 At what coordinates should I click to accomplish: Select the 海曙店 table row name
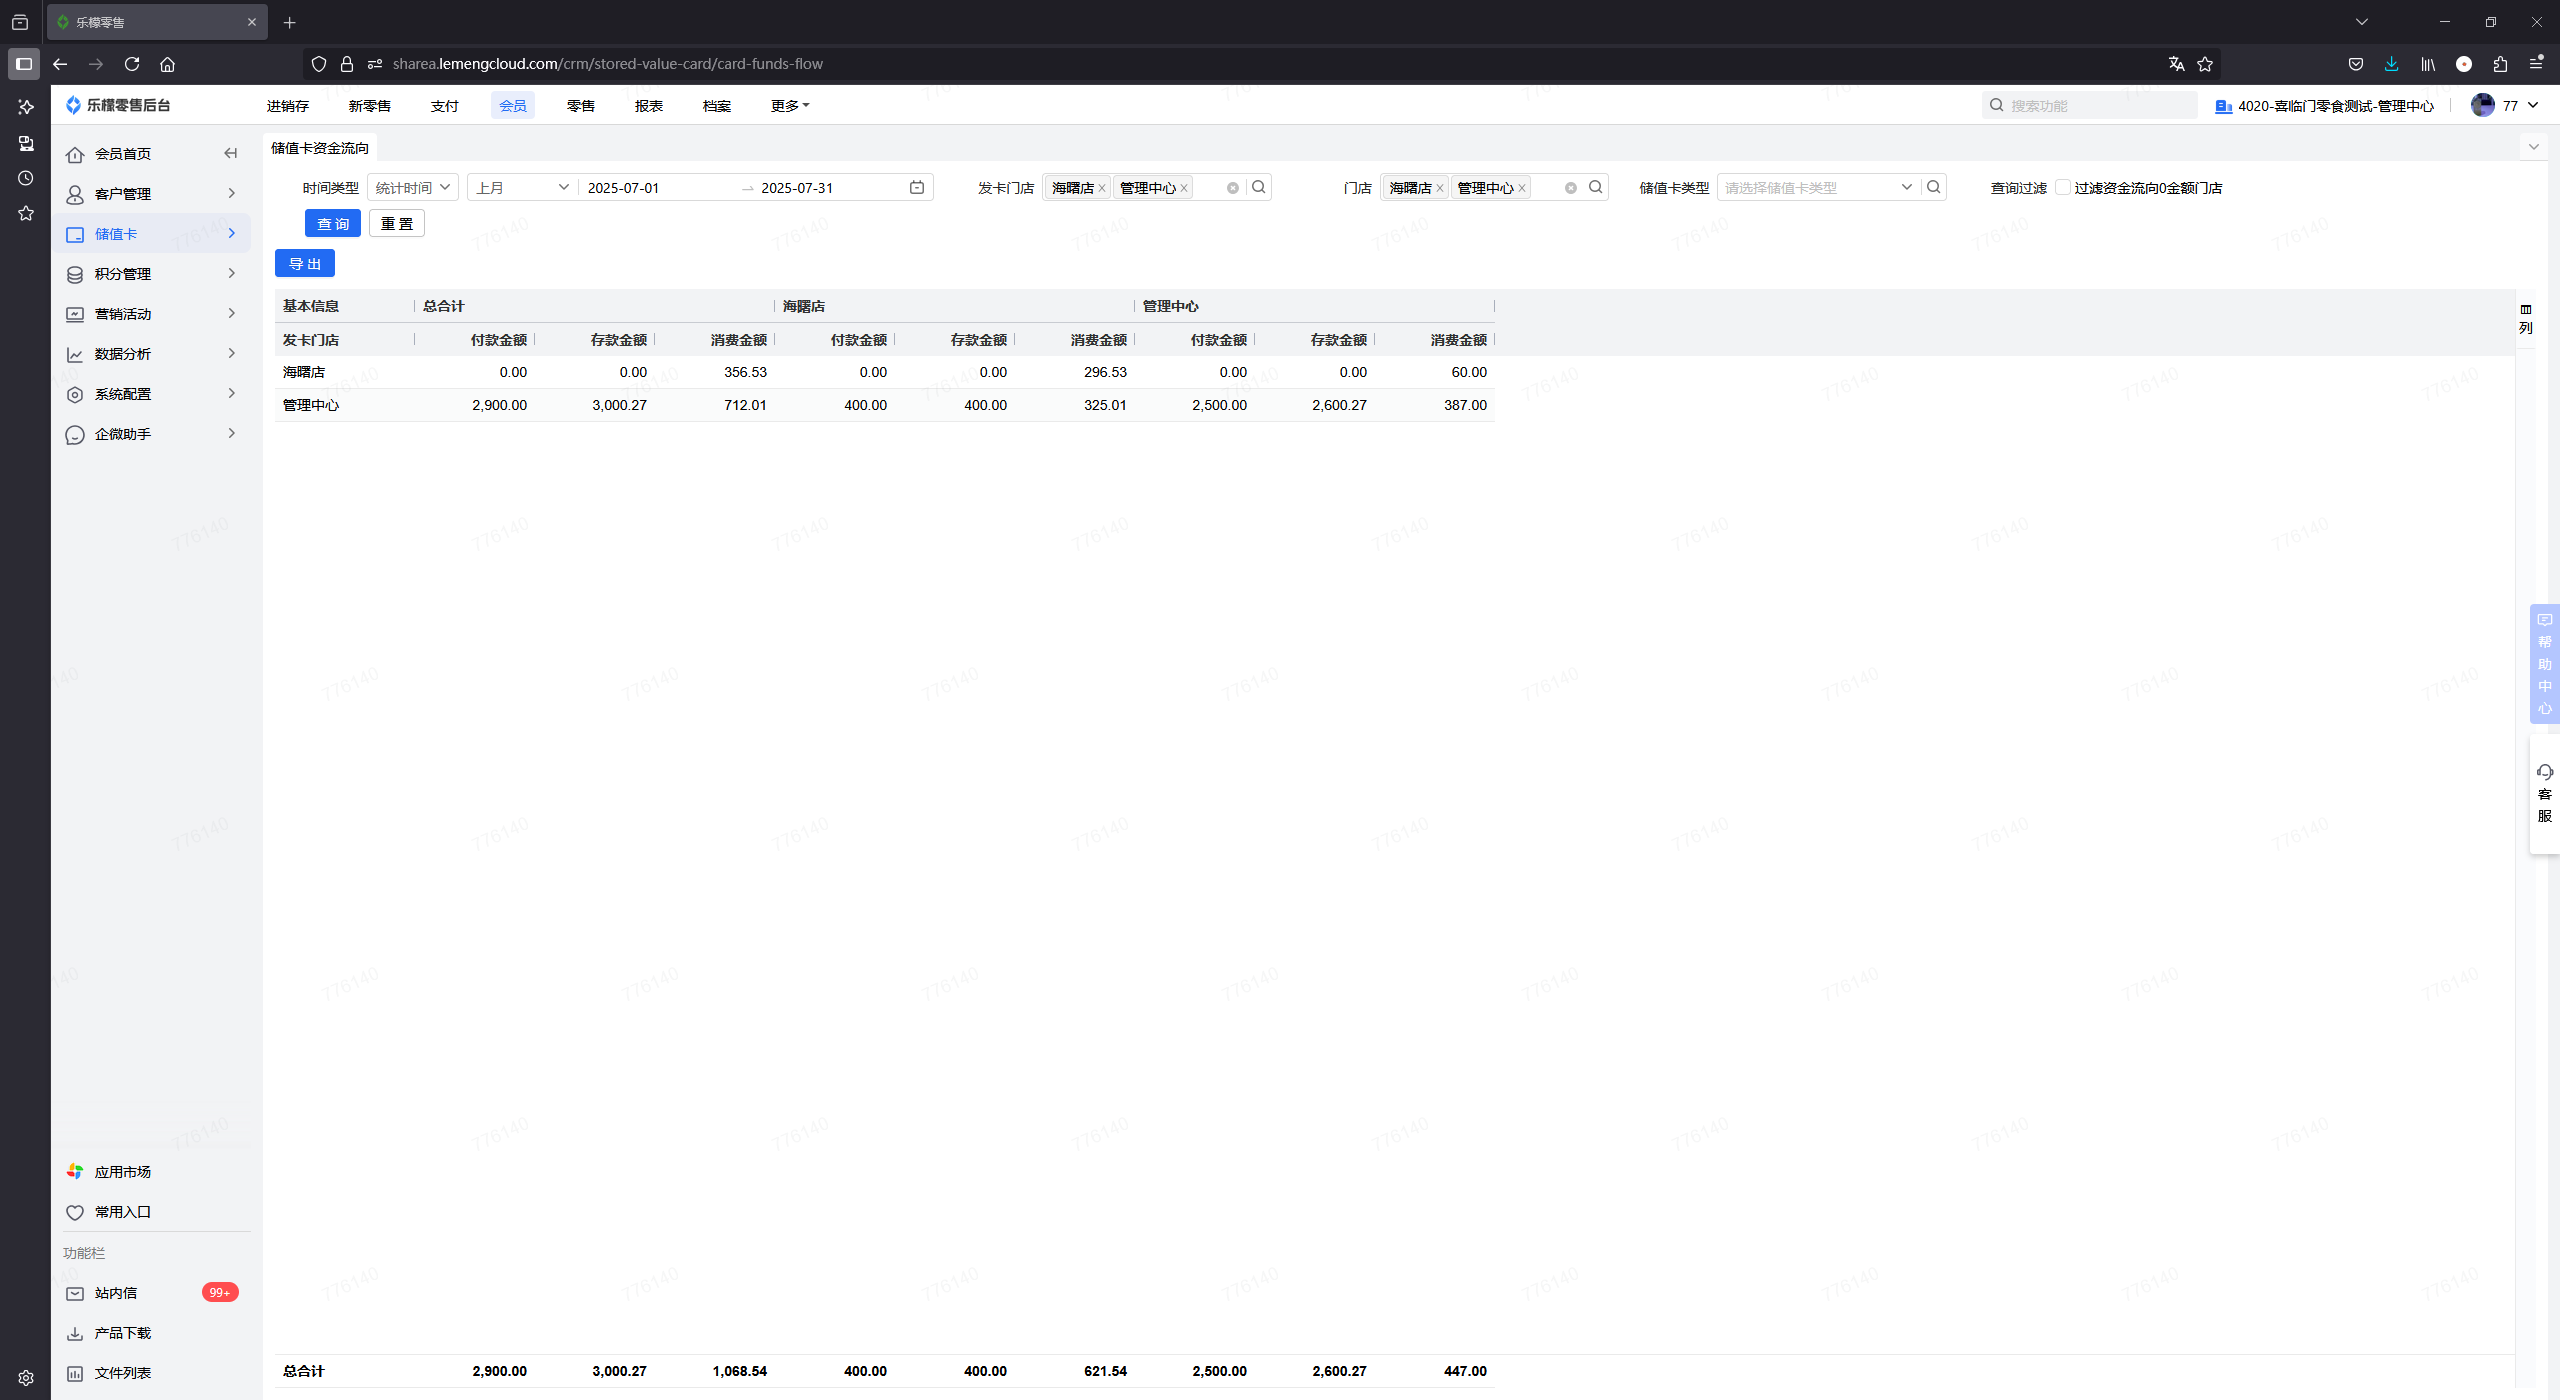pos(304,372)
